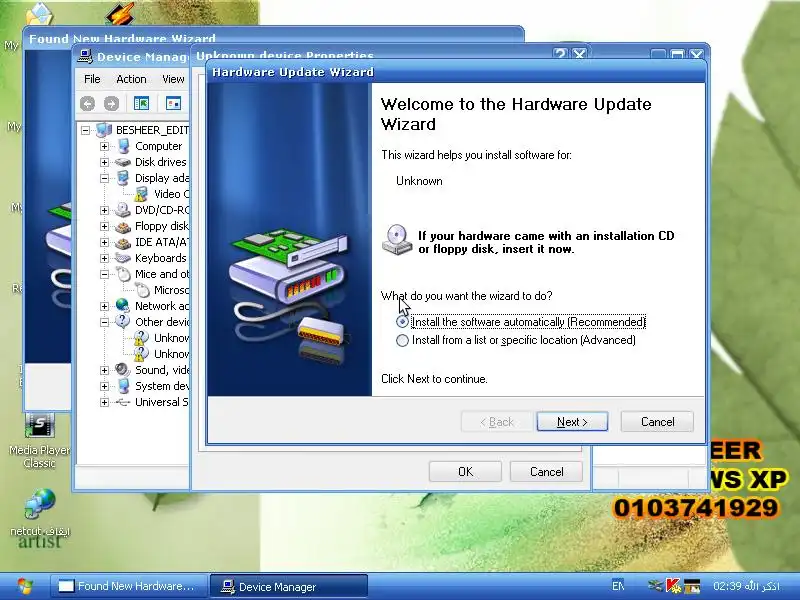Select the DVD/CD-ROM drives disc icon
The height and width of the screenshot is (600, 800).
[123, 210]
